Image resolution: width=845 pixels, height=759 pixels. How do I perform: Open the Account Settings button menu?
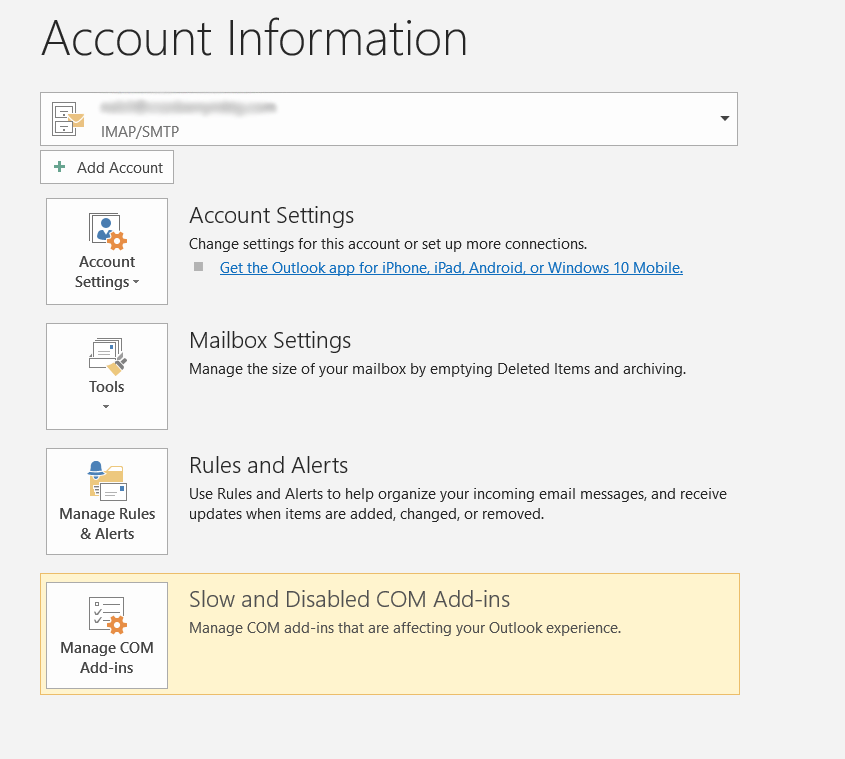tap(107, 251)
